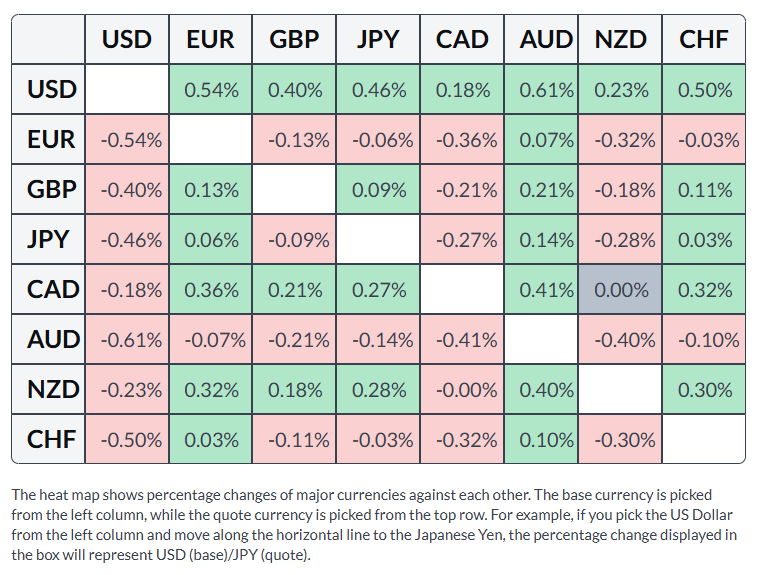
Task: Select the NZD row header
Action: click(x=48, y=390)
